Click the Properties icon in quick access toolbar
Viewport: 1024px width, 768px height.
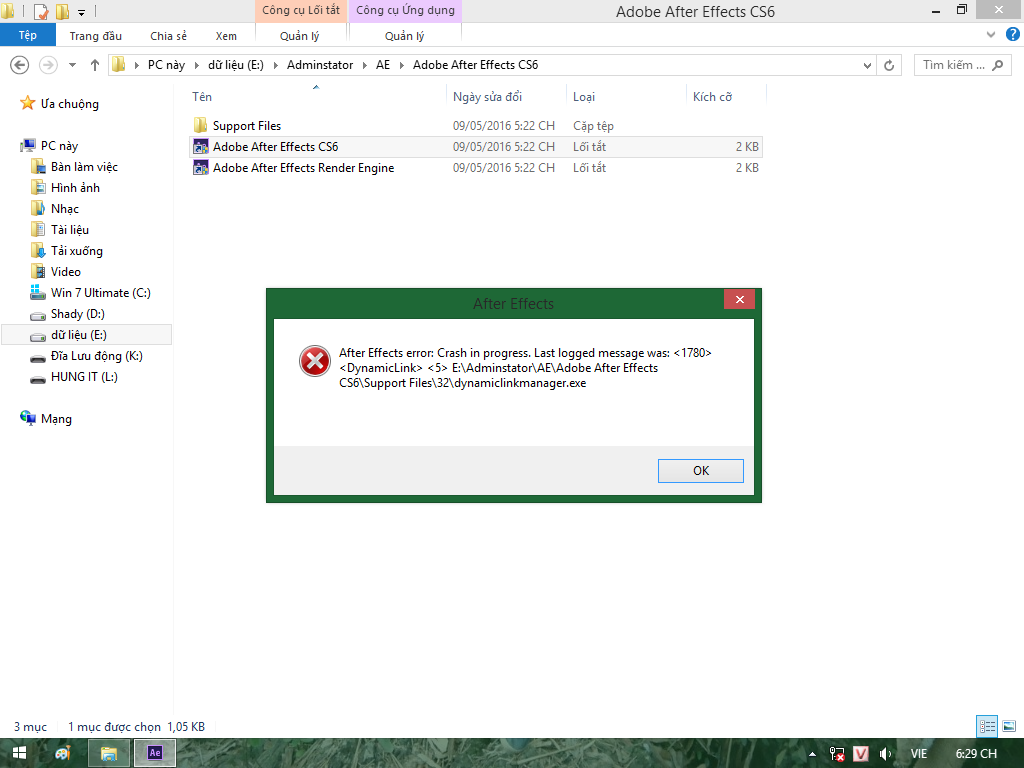[x=41, y=12]
